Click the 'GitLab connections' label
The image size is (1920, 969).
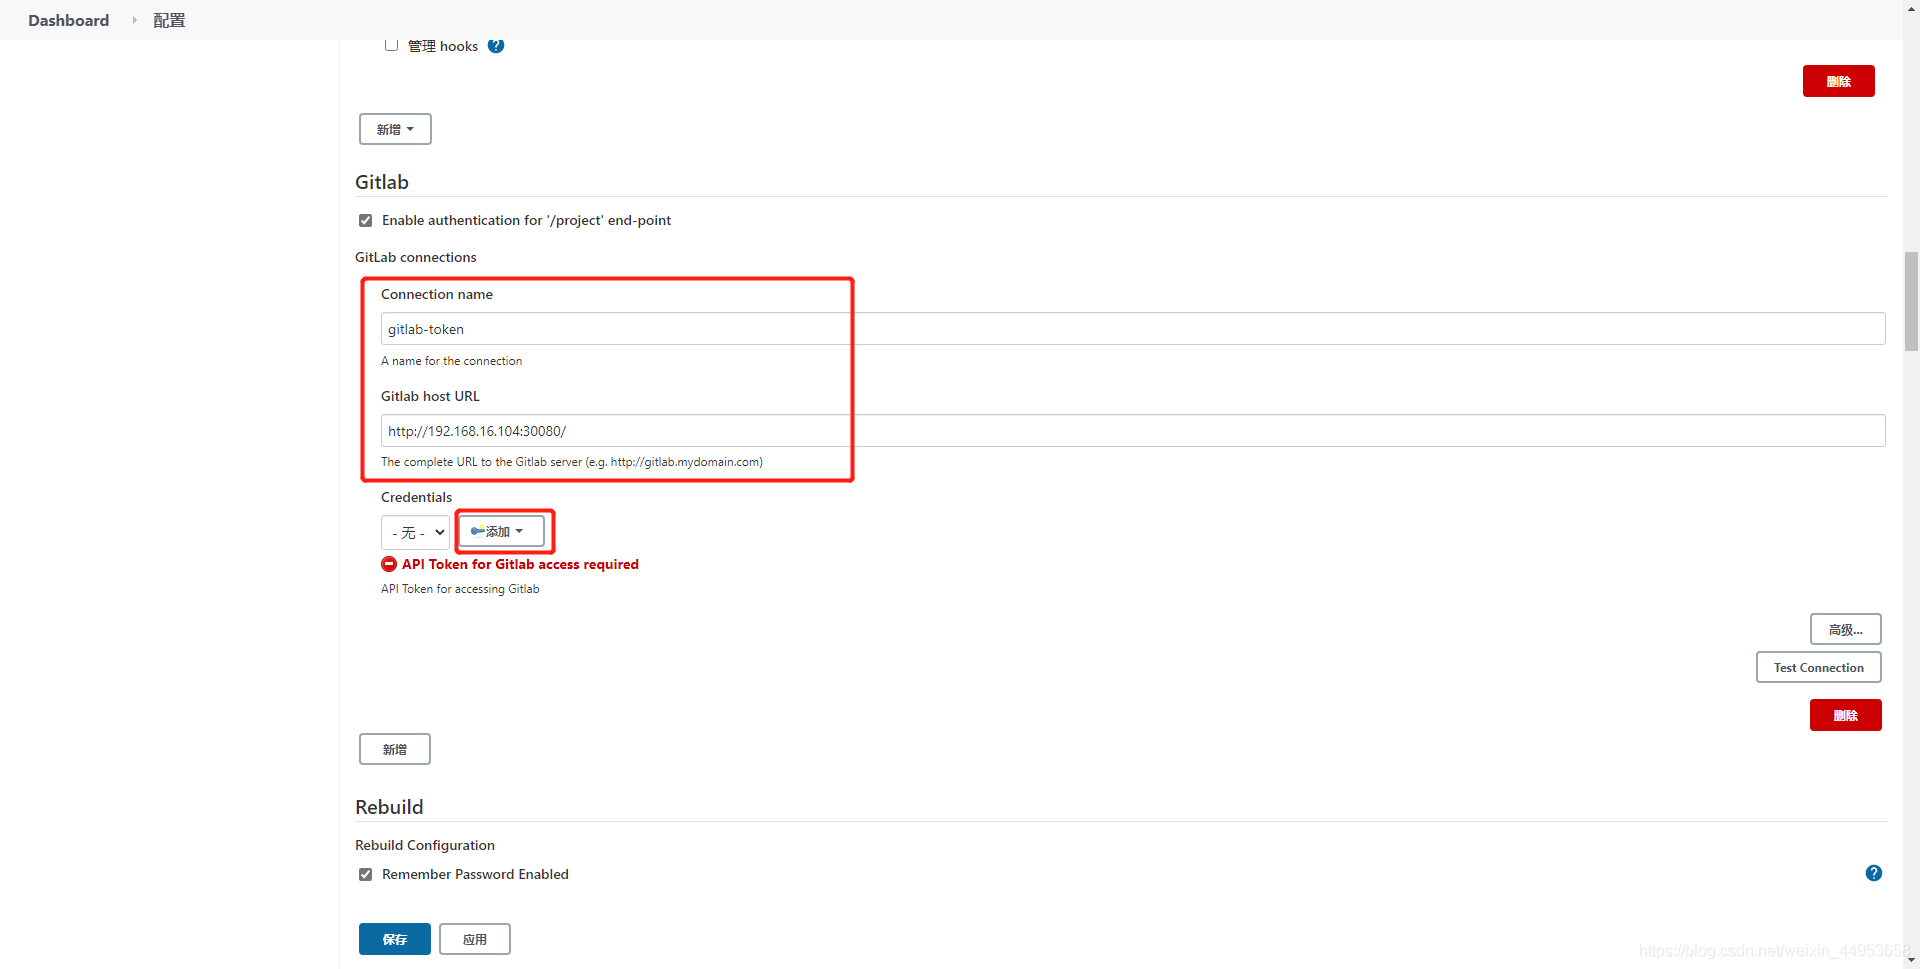(416, 257)
